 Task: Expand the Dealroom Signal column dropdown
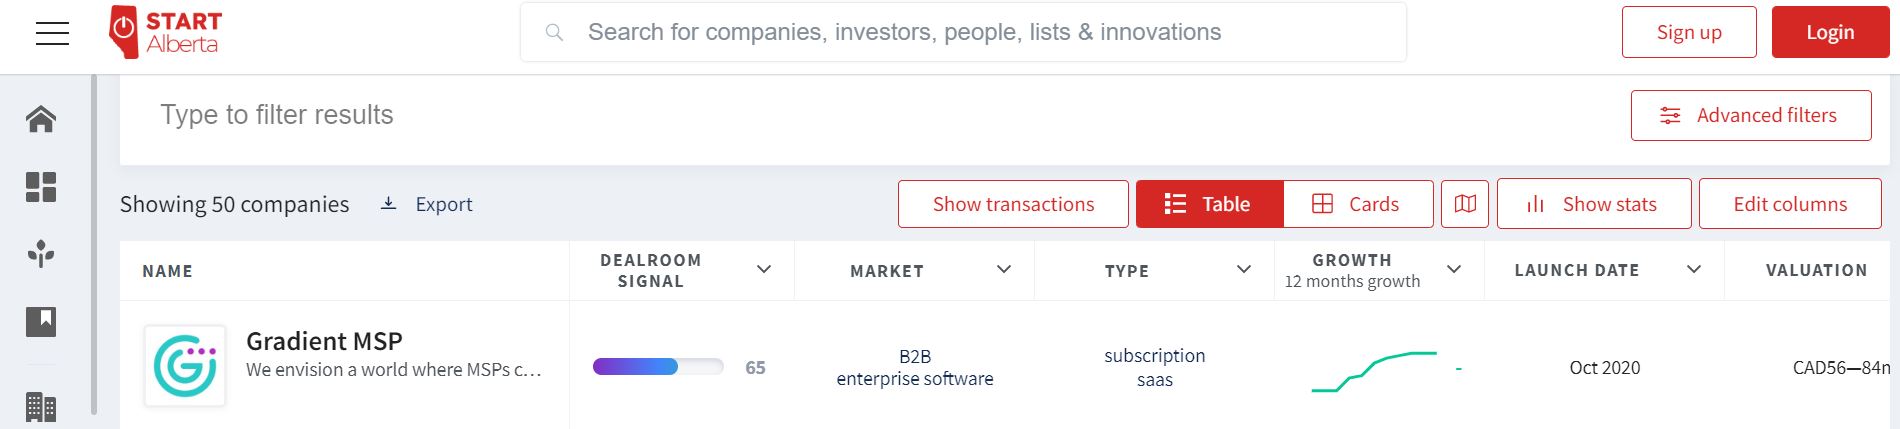coord(764,269)
